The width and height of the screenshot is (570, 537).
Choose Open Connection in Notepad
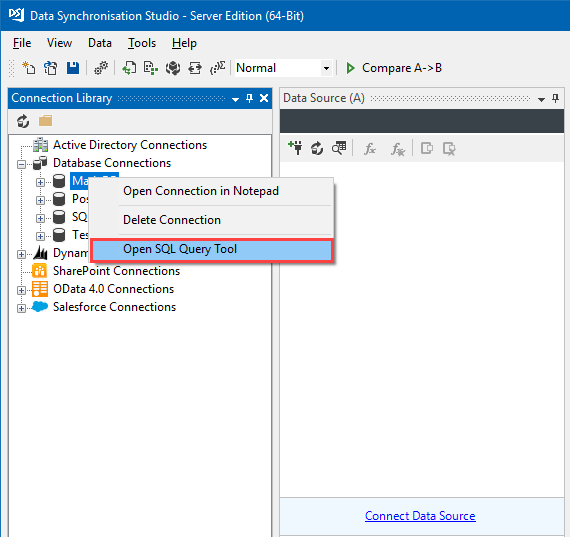pos(212,191)
